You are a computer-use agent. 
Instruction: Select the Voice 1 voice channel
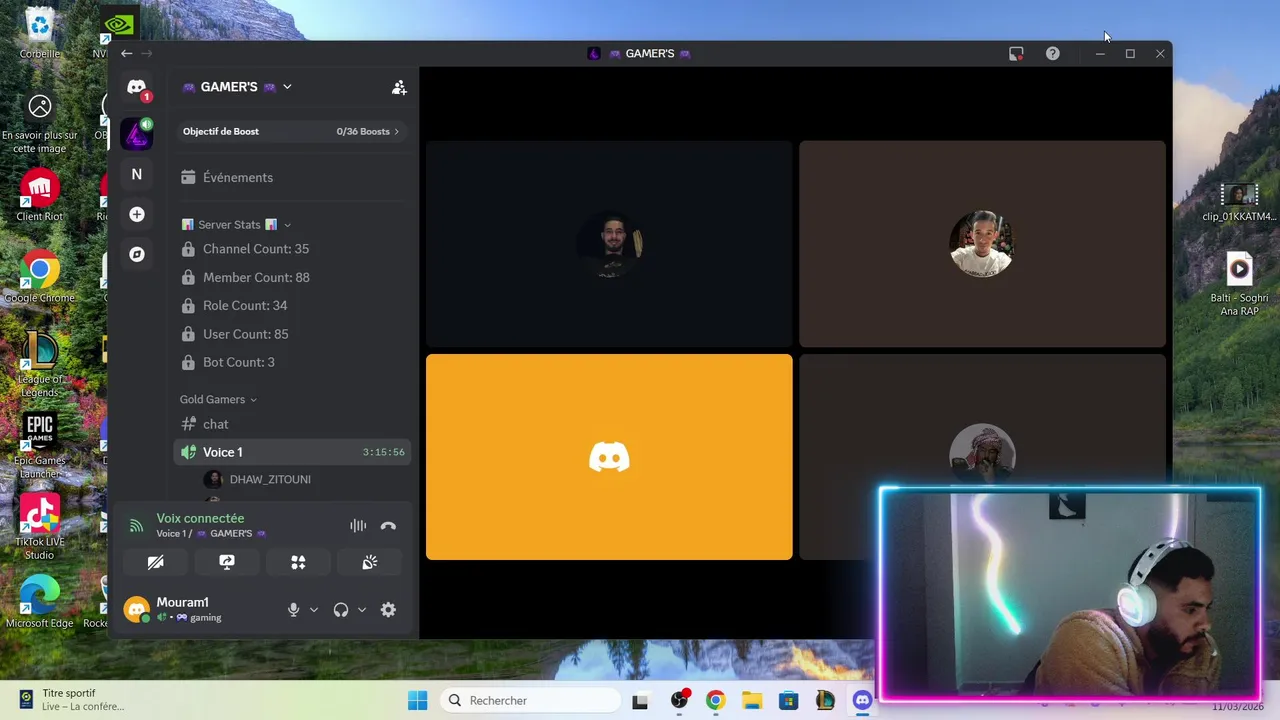pos(290,452)
